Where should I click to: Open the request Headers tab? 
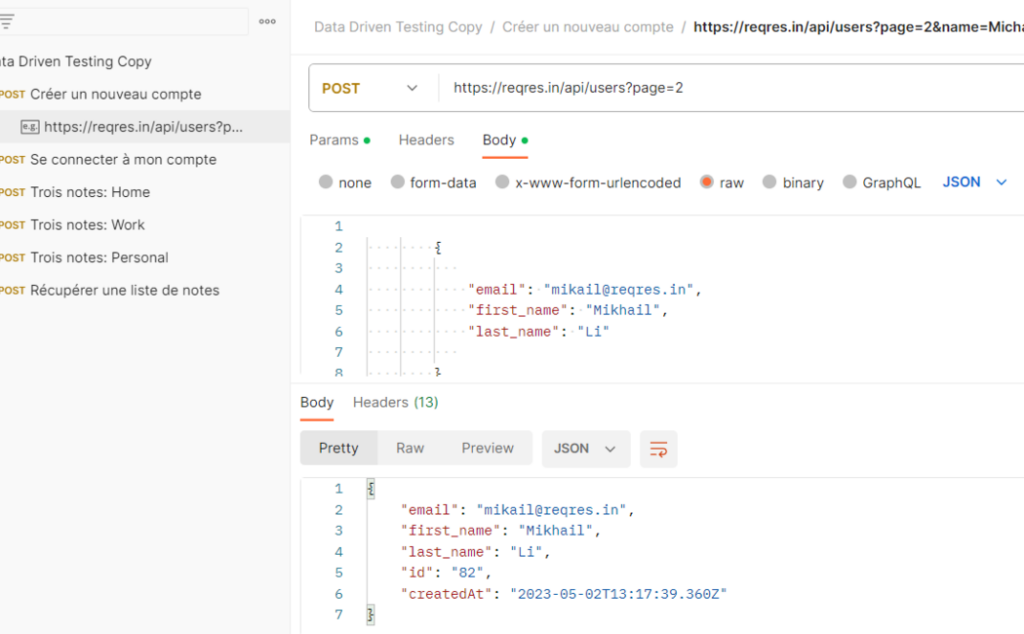[426, 140]
